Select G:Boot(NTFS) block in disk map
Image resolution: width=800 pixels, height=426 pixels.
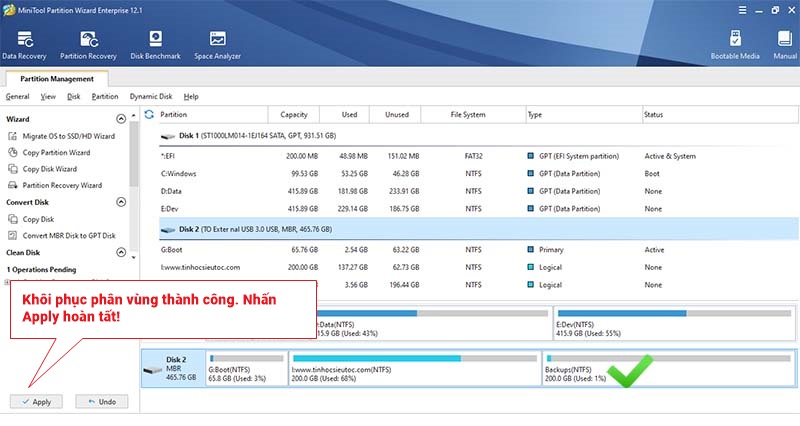246,368
